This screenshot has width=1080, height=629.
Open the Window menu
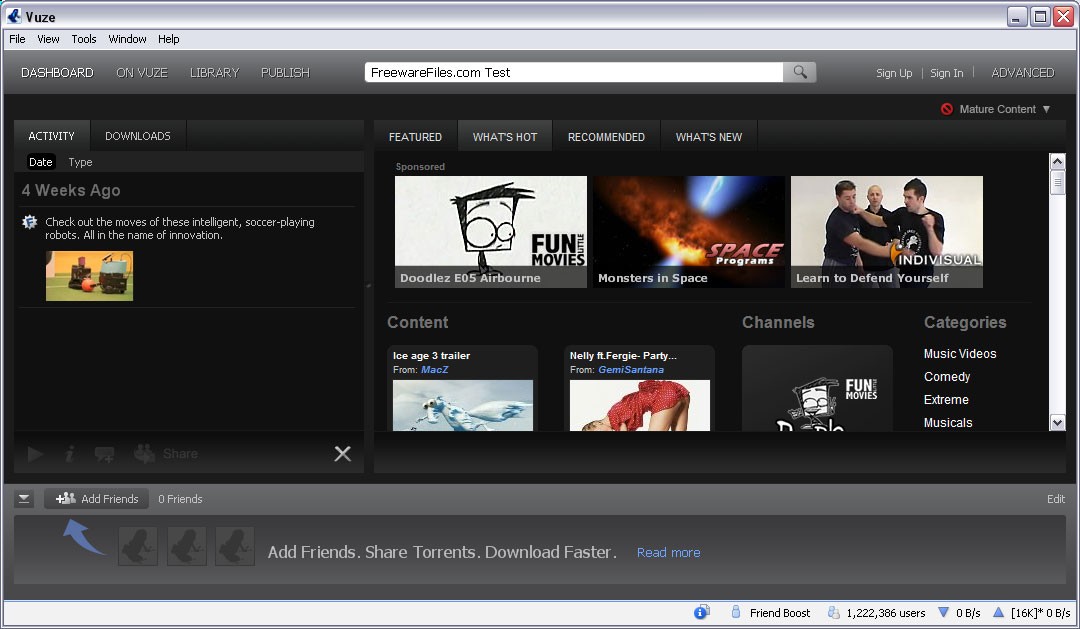[127, 39]
